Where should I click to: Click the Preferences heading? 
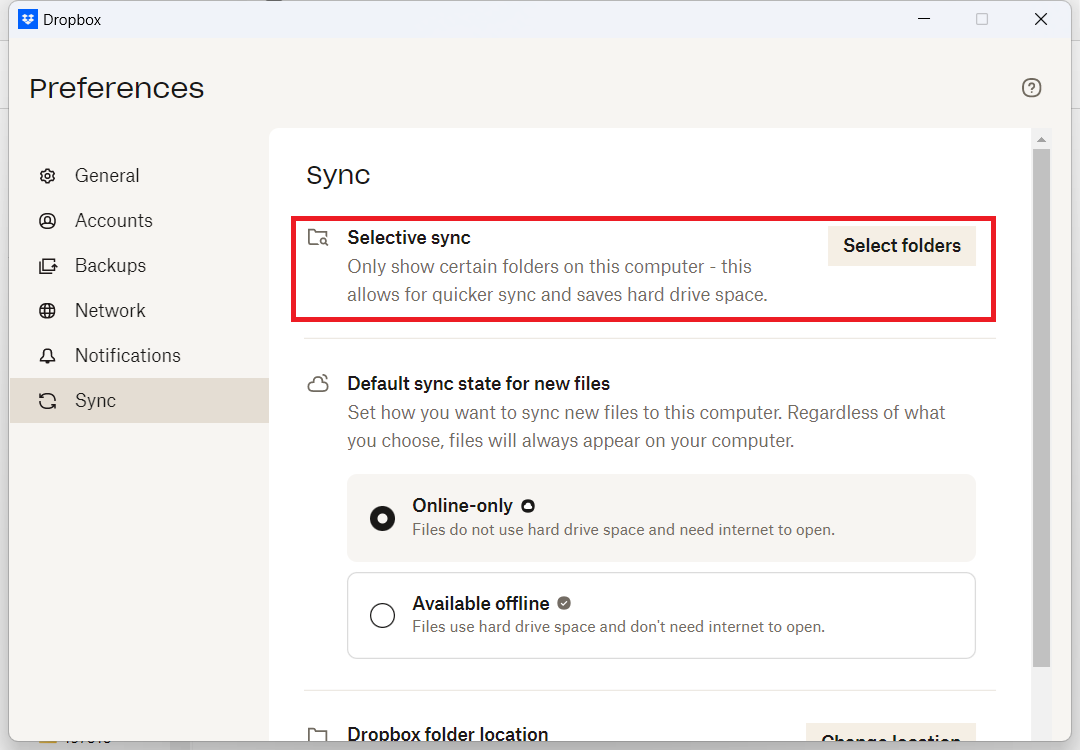point(117,89)
